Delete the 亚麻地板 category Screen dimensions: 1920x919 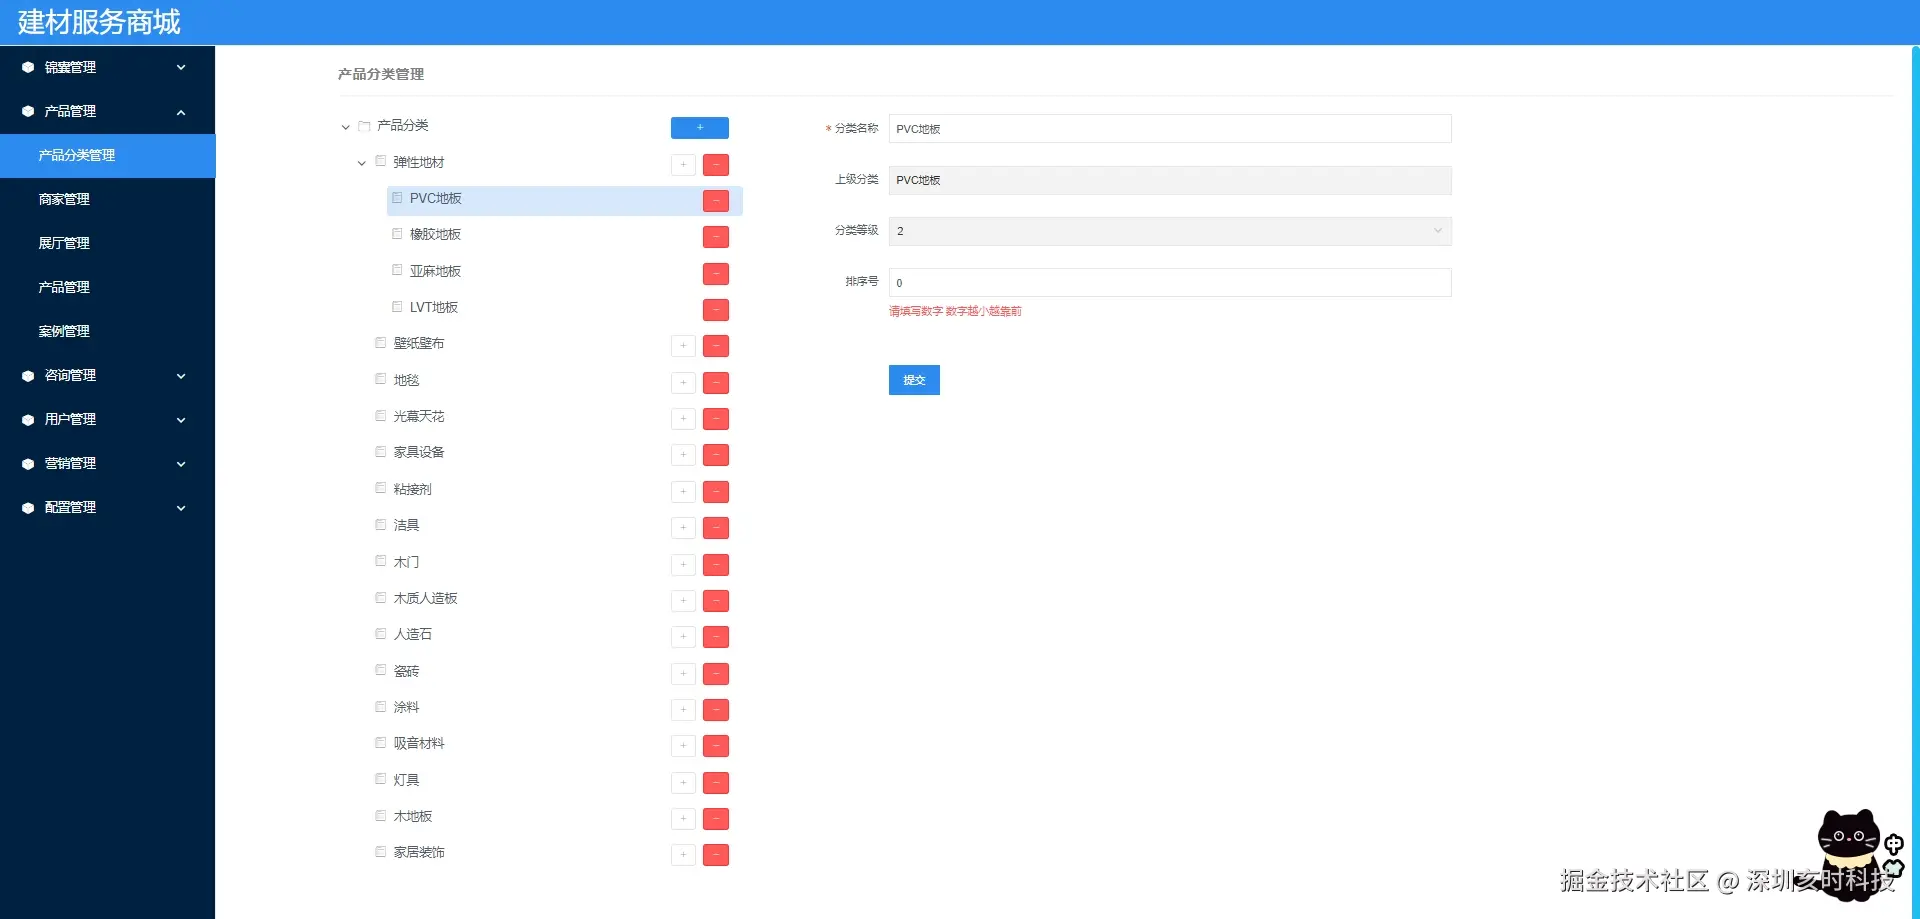click(716, 274)
